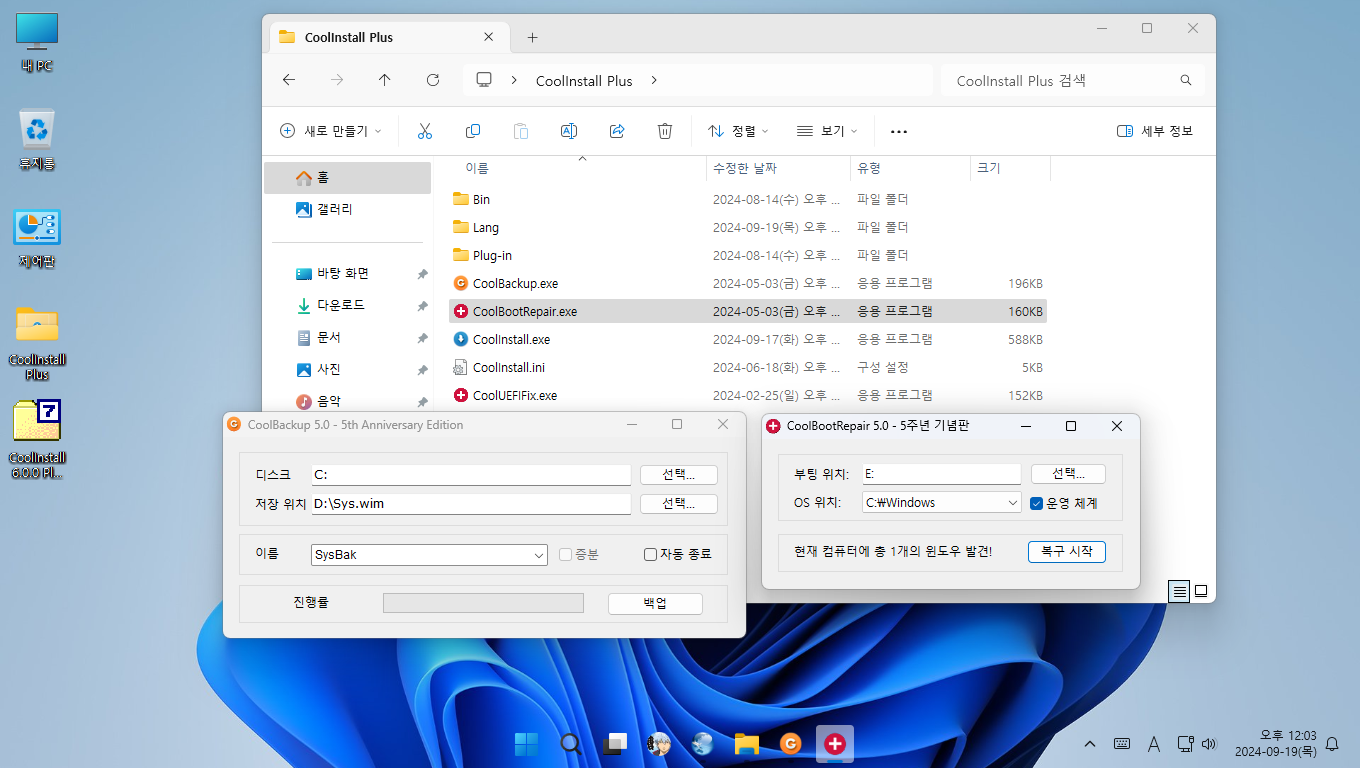Click 선택... next to 부팅 위치 in CoolBootRepair
This screenshot has height=768, width=1360.
click(x=1067, y=474)
